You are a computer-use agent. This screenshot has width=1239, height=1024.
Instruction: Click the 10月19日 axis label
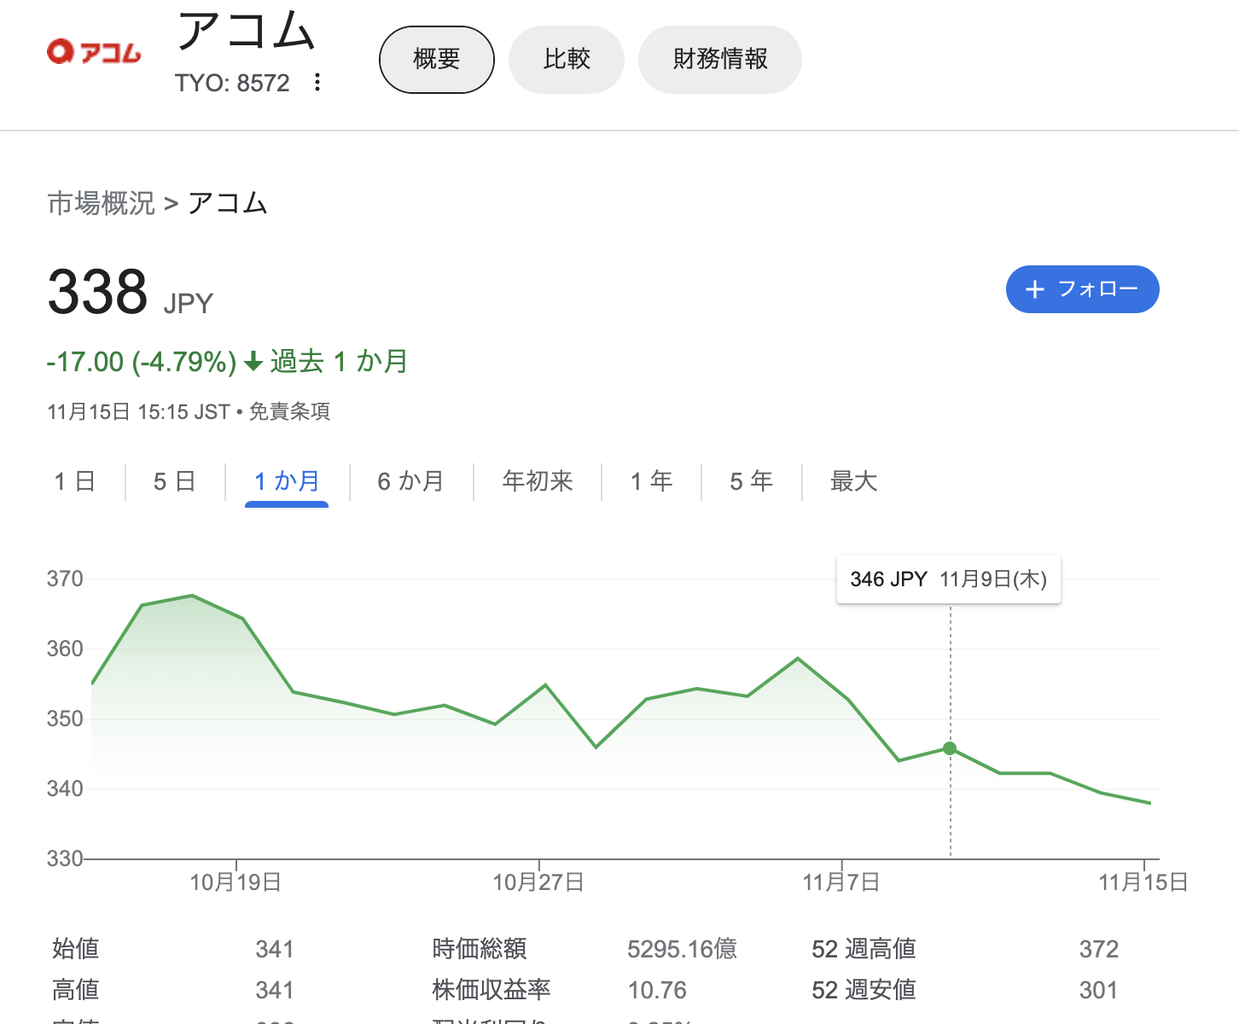pos(236,882)
